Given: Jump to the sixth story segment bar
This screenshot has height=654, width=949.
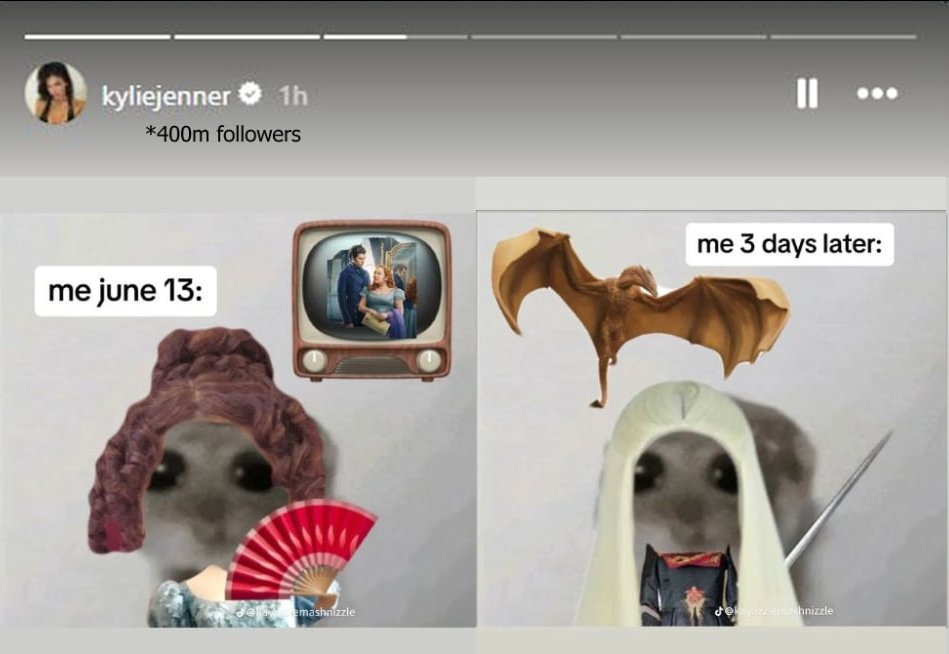Looking at the screenshot, I should point(843,37).
